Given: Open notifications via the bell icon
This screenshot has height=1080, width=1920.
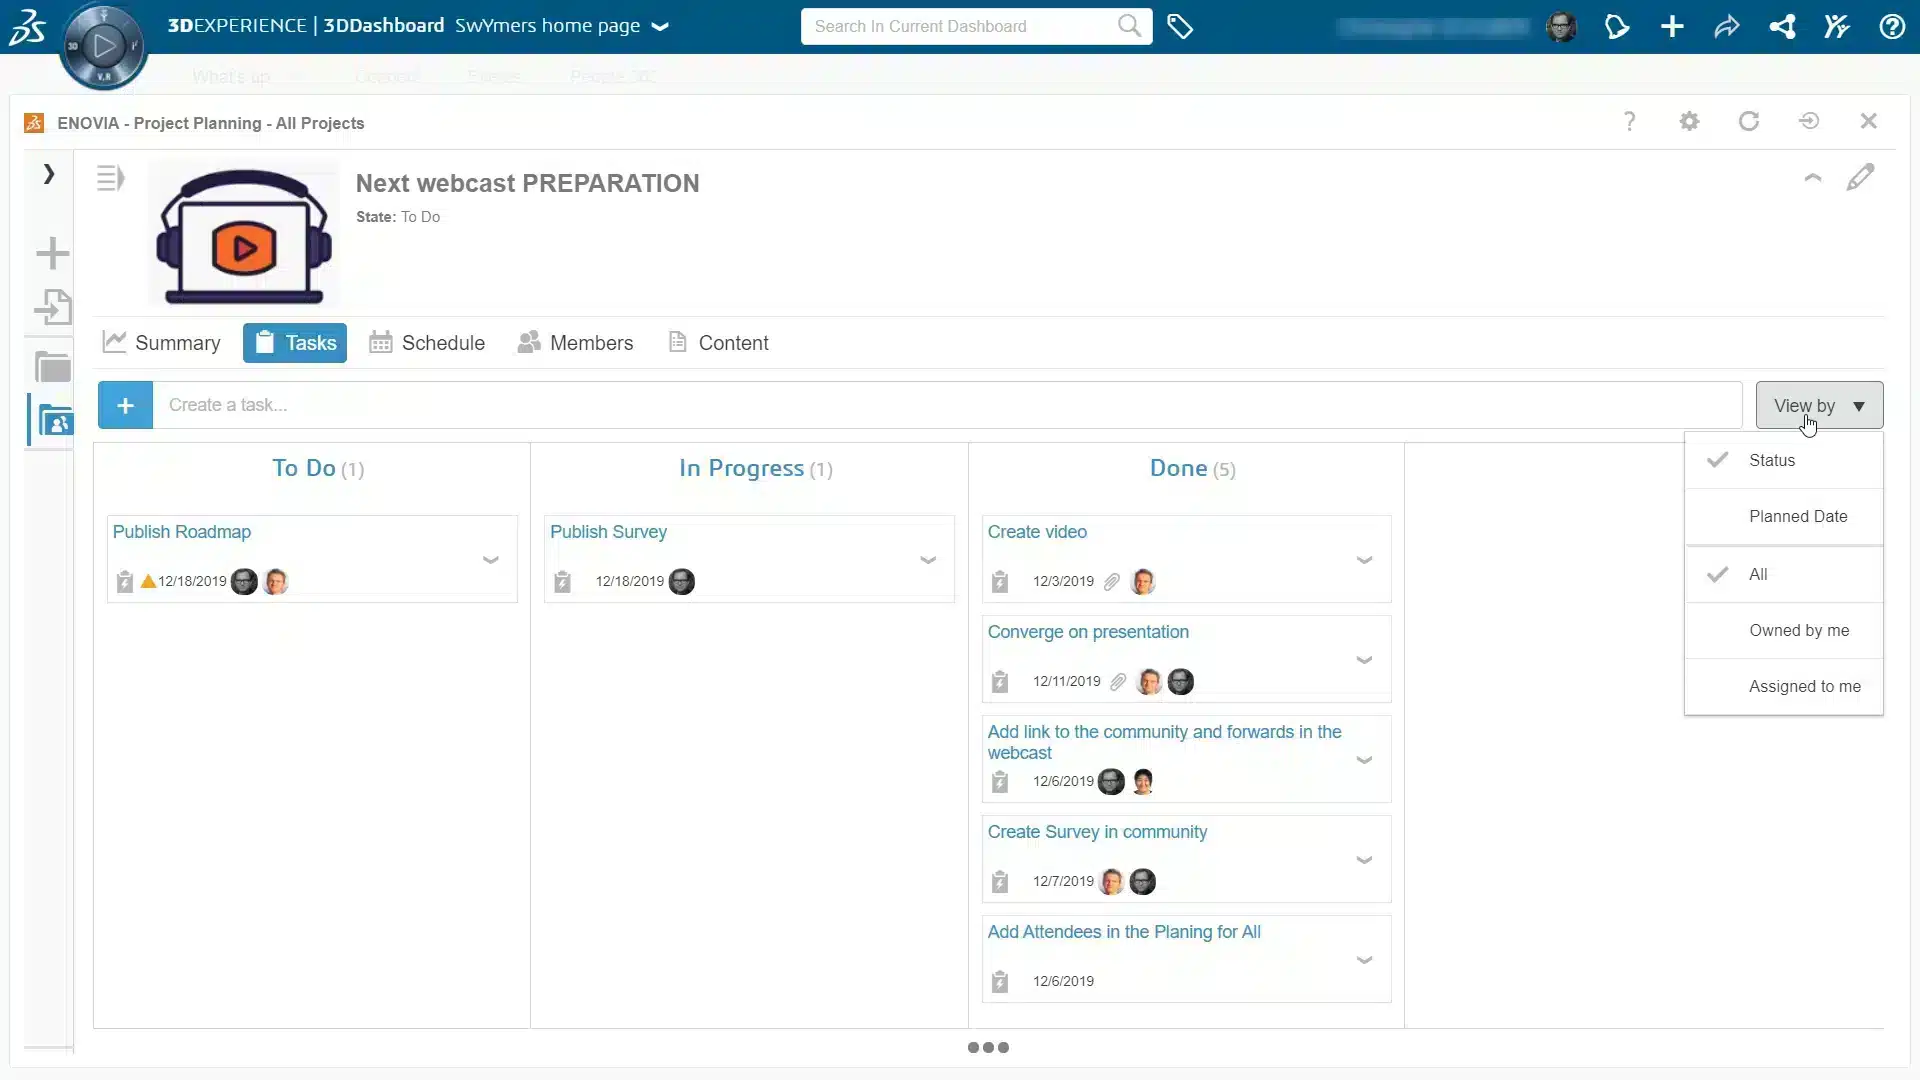Looking at the screenshot, I should [x=1617, y=27].
